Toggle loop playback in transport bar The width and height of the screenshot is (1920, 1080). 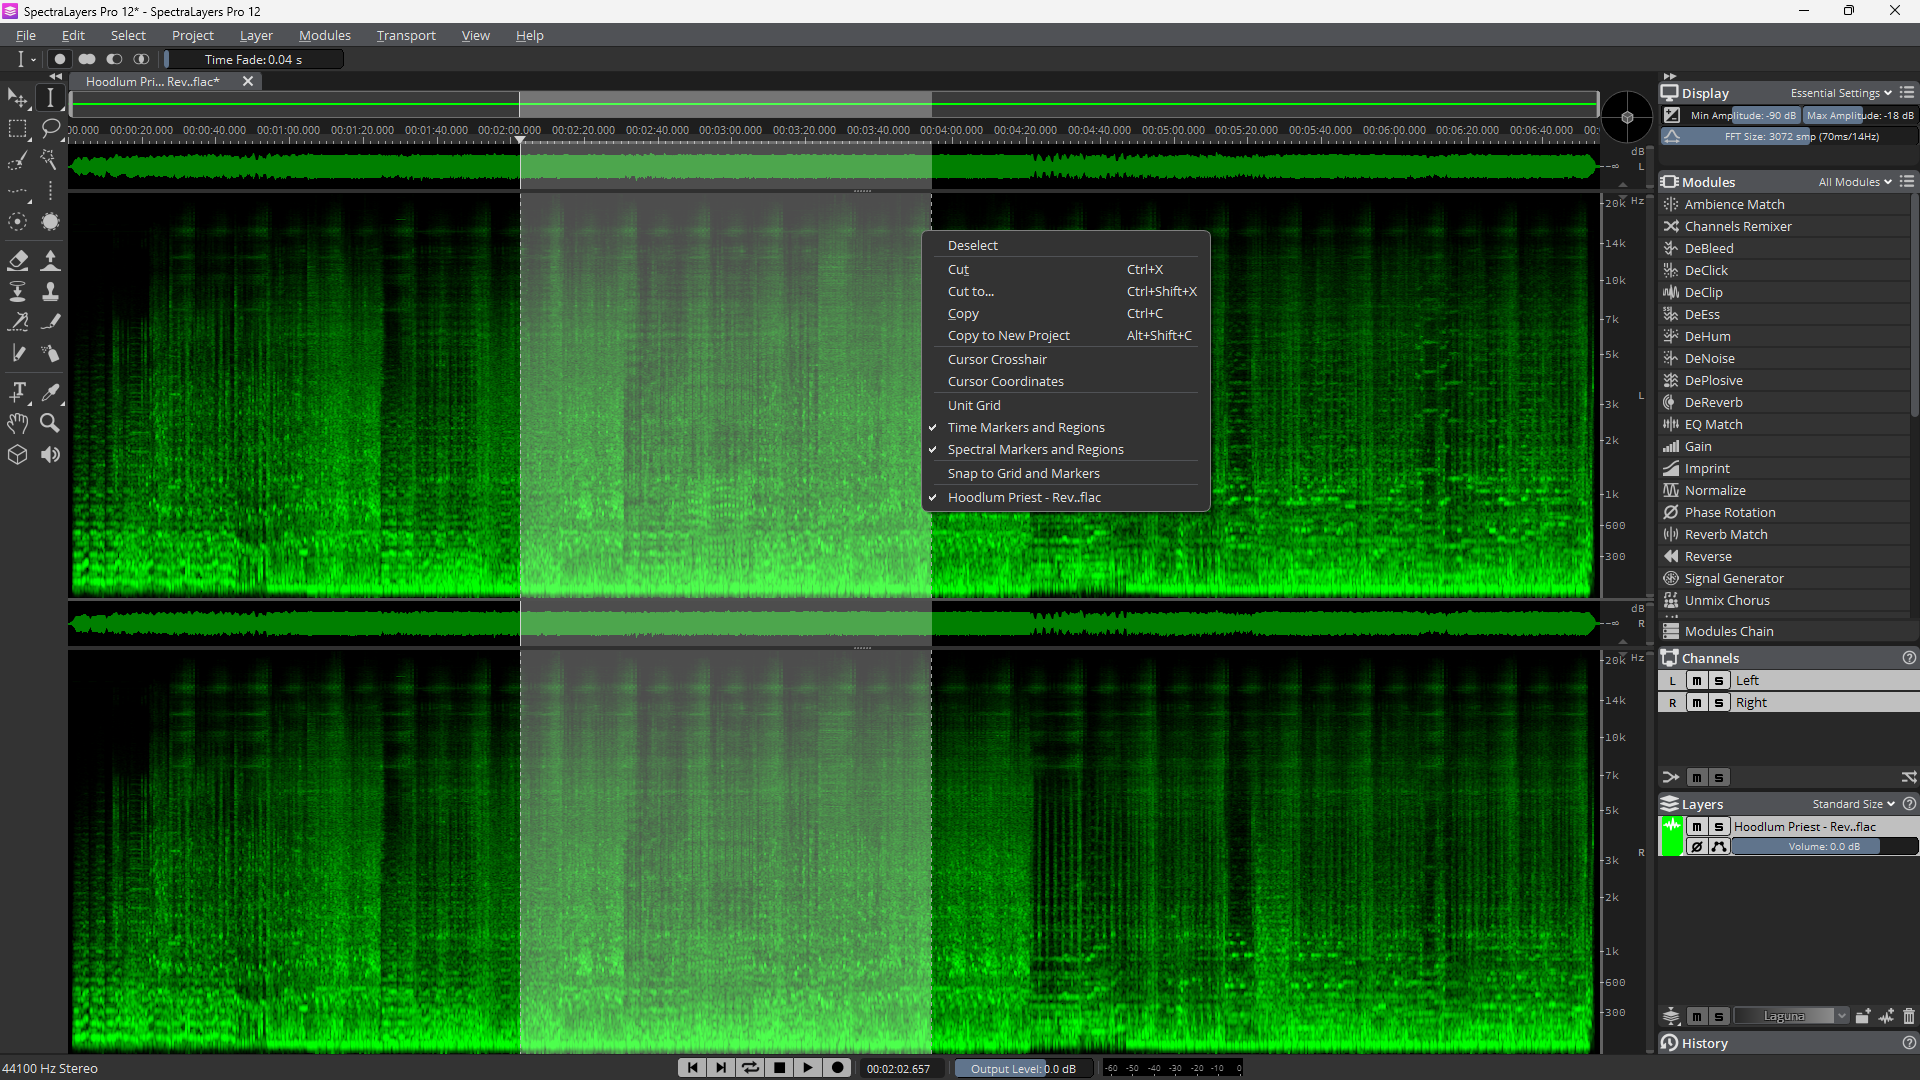pos(750,1068)
